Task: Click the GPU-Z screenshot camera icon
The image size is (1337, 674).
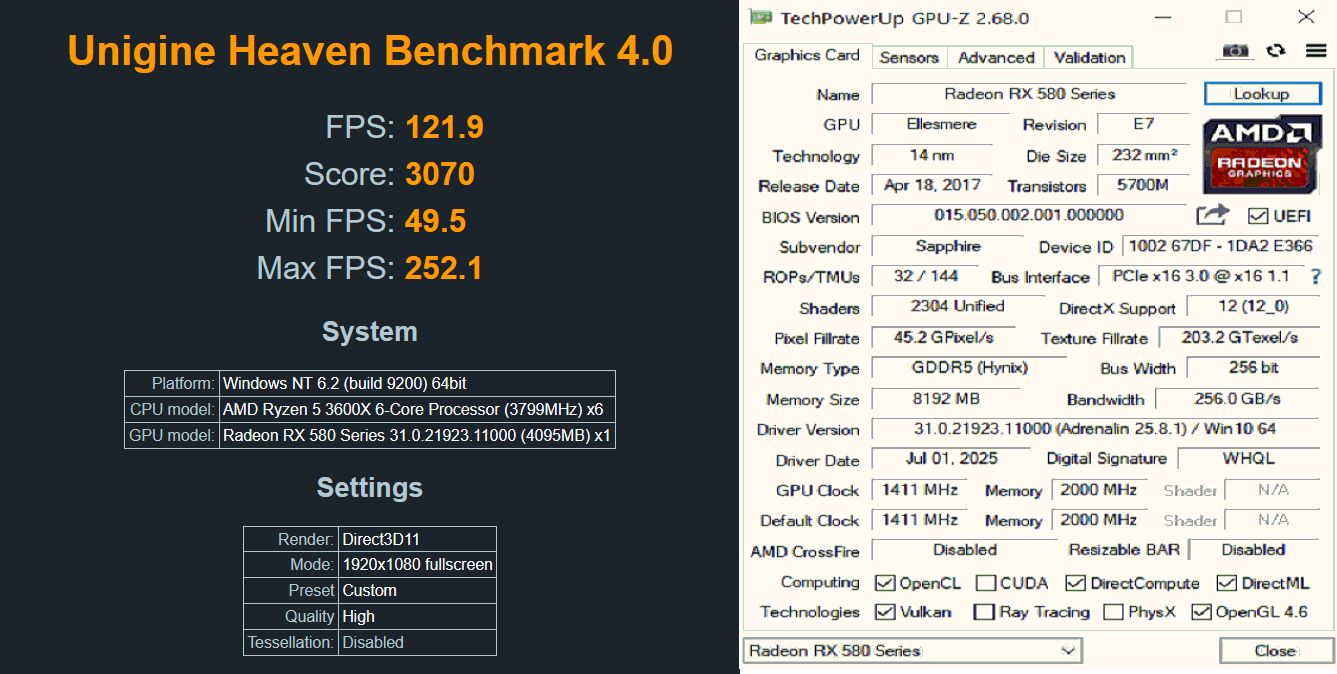Action: click(x=1236, y=50)
